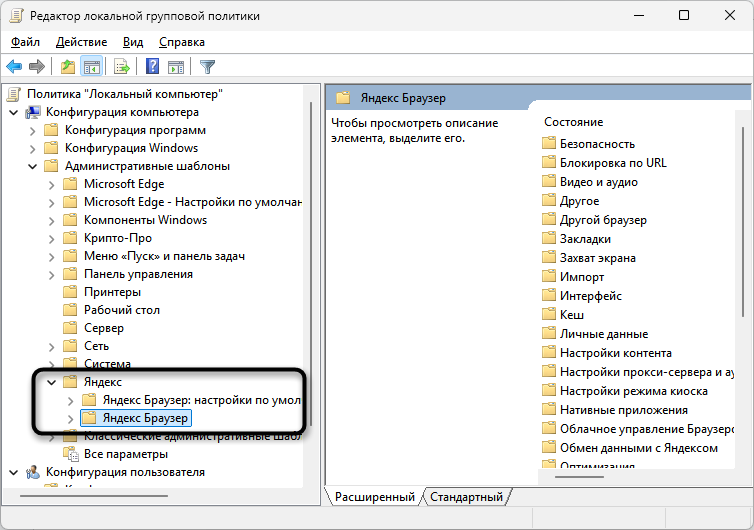Screen dimensions: 754x530
Task: Click the Все параметры settings icon
Action: coord(71,454)
